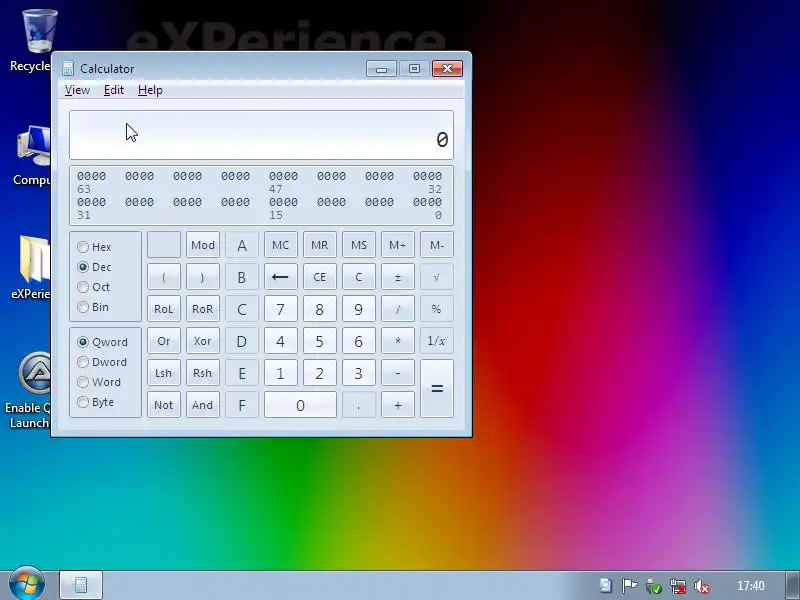The width and height of the screenshot is (800, 600).
Task: Store value with MS
Action: click(359, 245)
